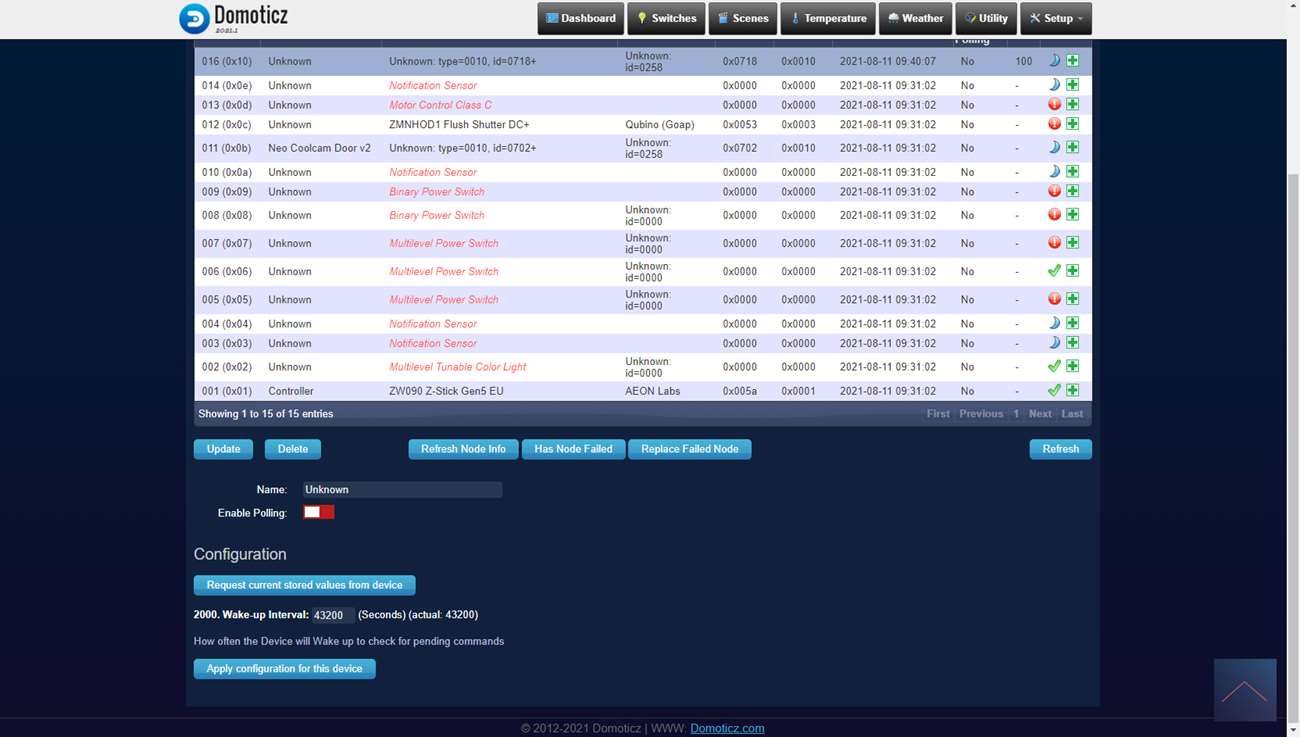This screenshot has width=1300, height=737.
Task: Click the green checkmark icon for node 006
Action: click(1054, 271)
